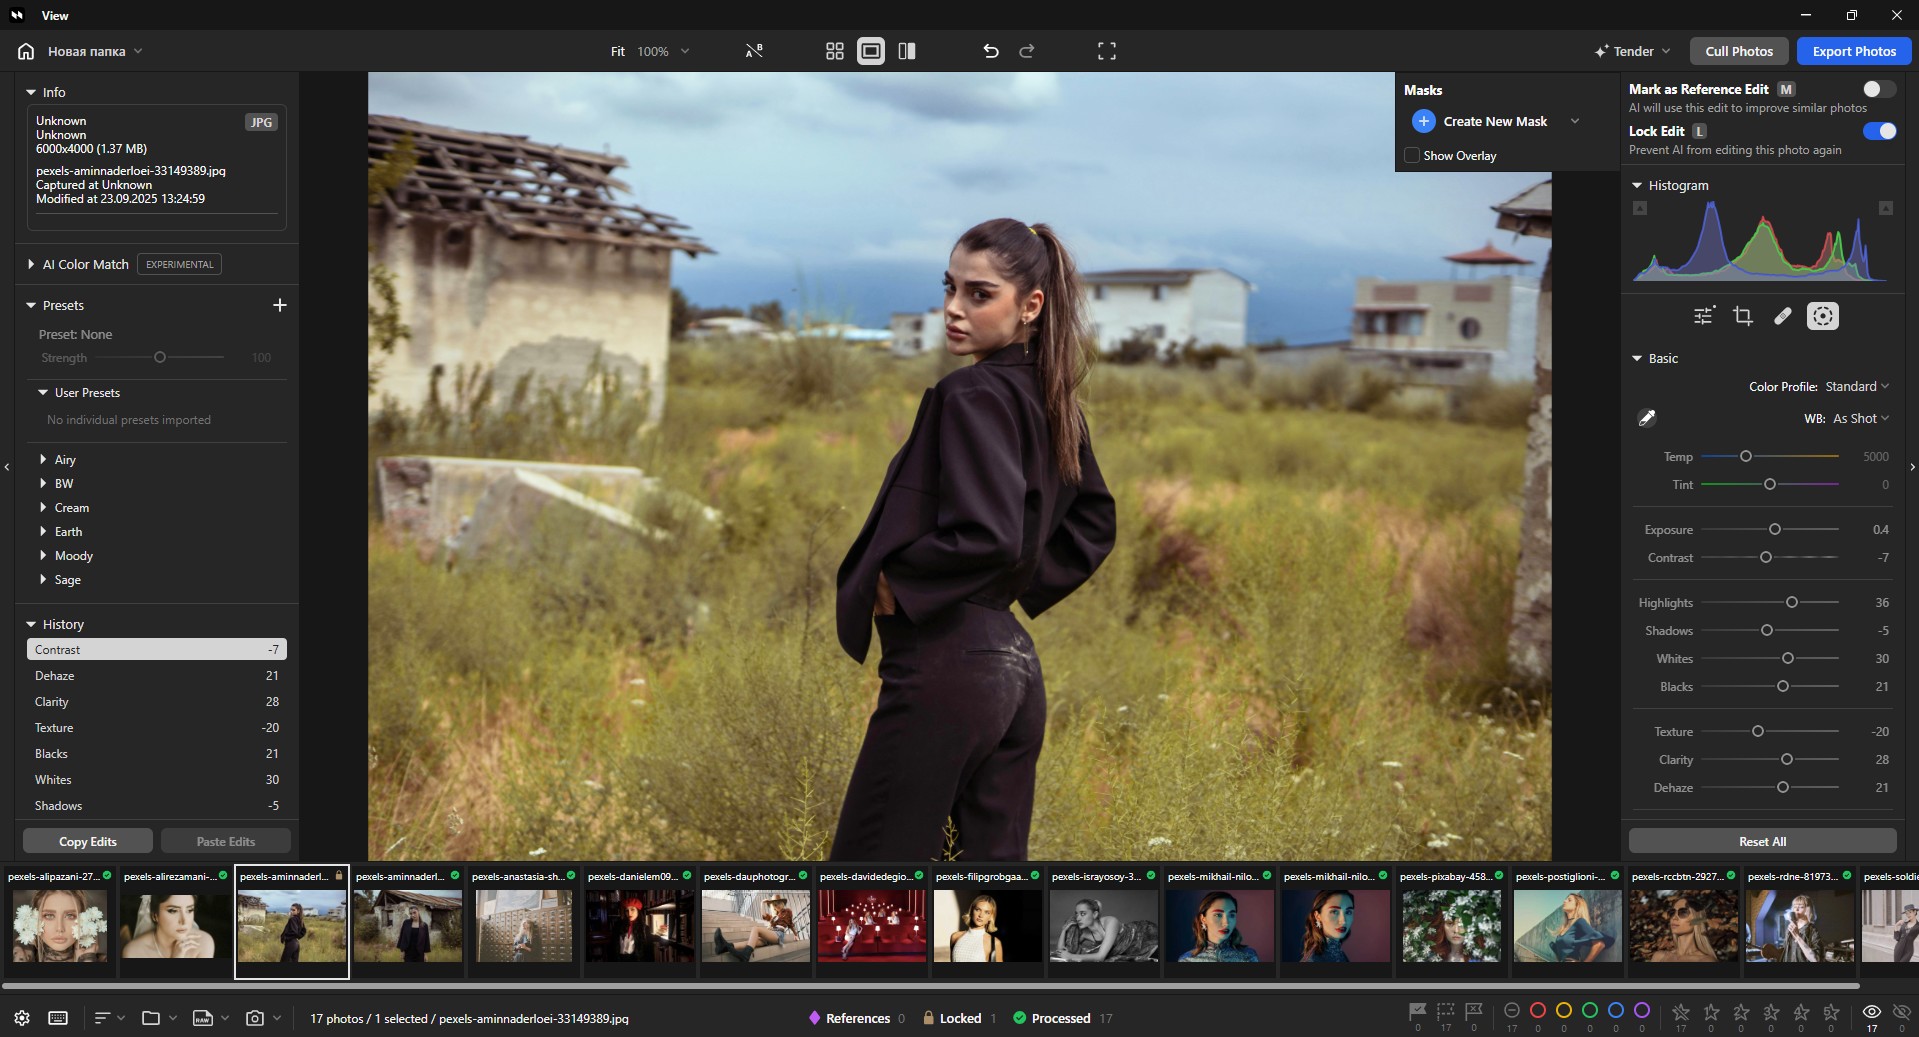Expand the AI Color Match section
1919x1037 pixels.
point(85,264)
